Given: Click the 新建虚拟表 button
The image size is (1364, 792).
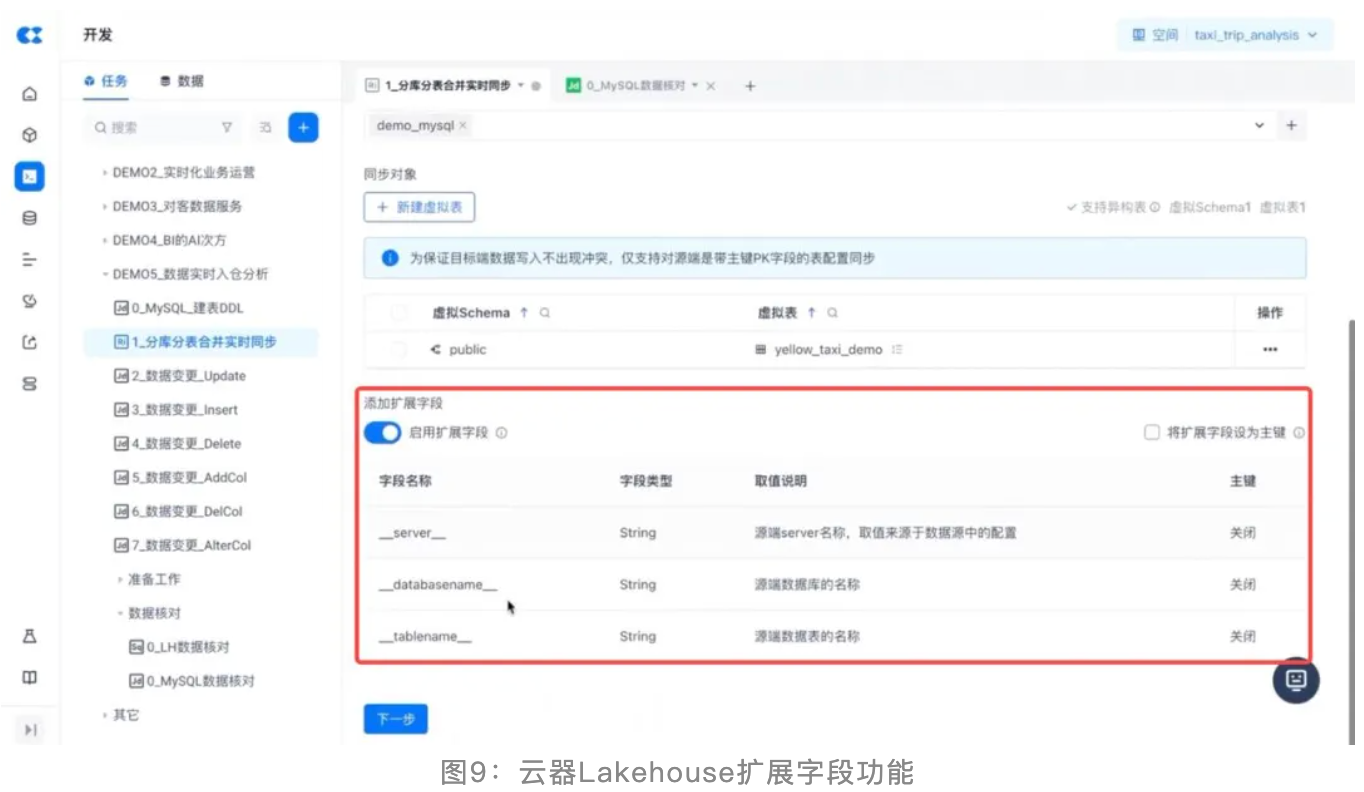Looking at the screenshot, I should coord(419,207).
